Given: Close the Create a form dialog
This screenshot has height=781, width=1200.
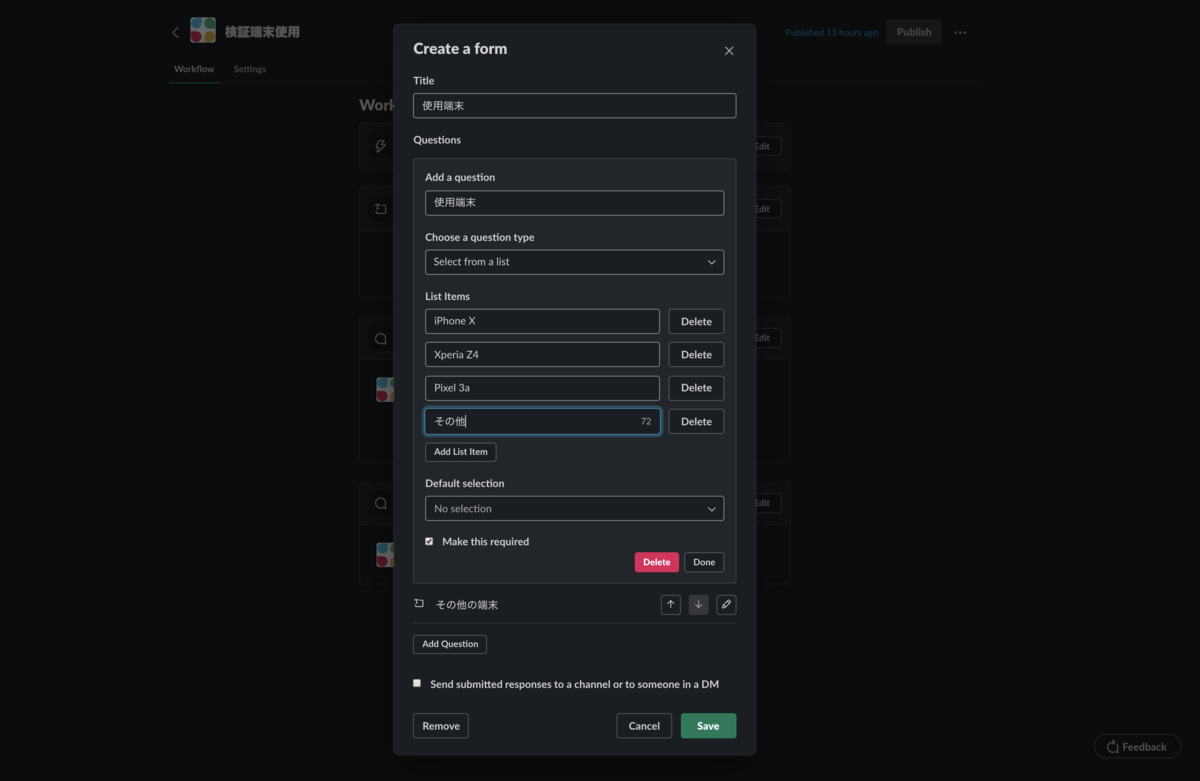Looking at the screenshot, I should [728, 51].
